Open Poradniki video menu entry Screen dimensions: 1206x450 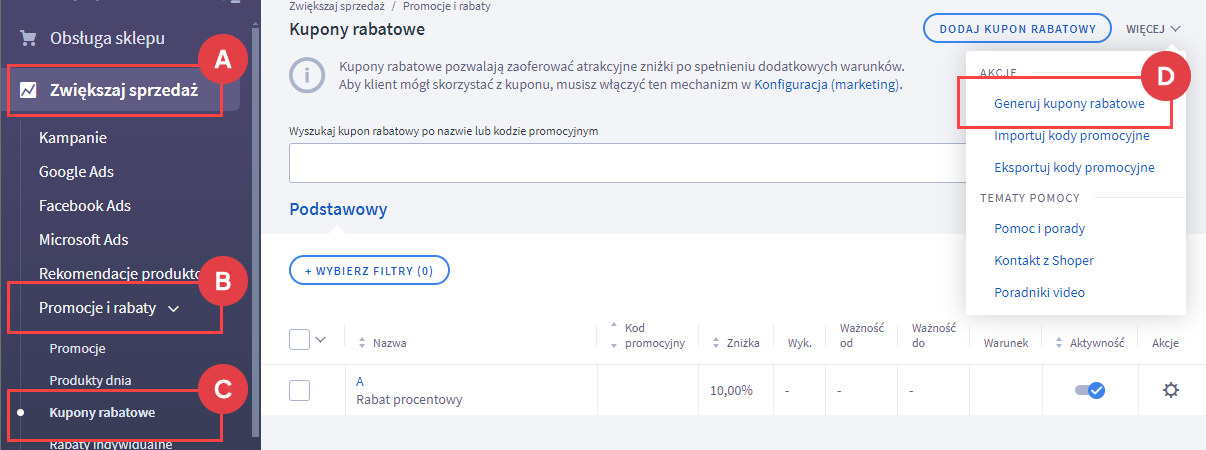pyautogui.click(x=1039, y=293)
